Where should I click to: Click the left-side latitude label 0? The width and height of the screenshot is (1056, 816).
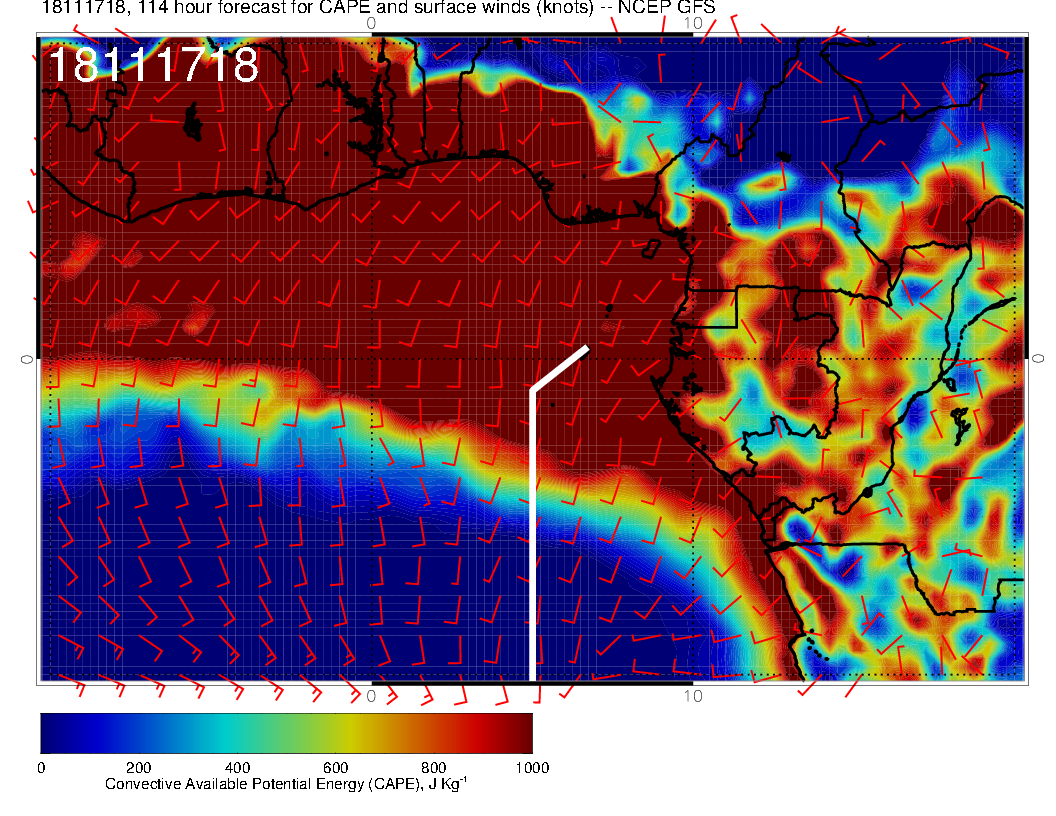point(26,360)
